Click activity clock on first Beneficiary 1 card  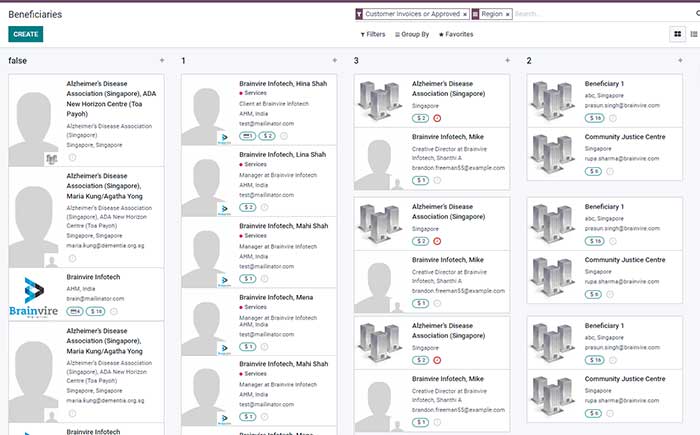coord(613,118)
